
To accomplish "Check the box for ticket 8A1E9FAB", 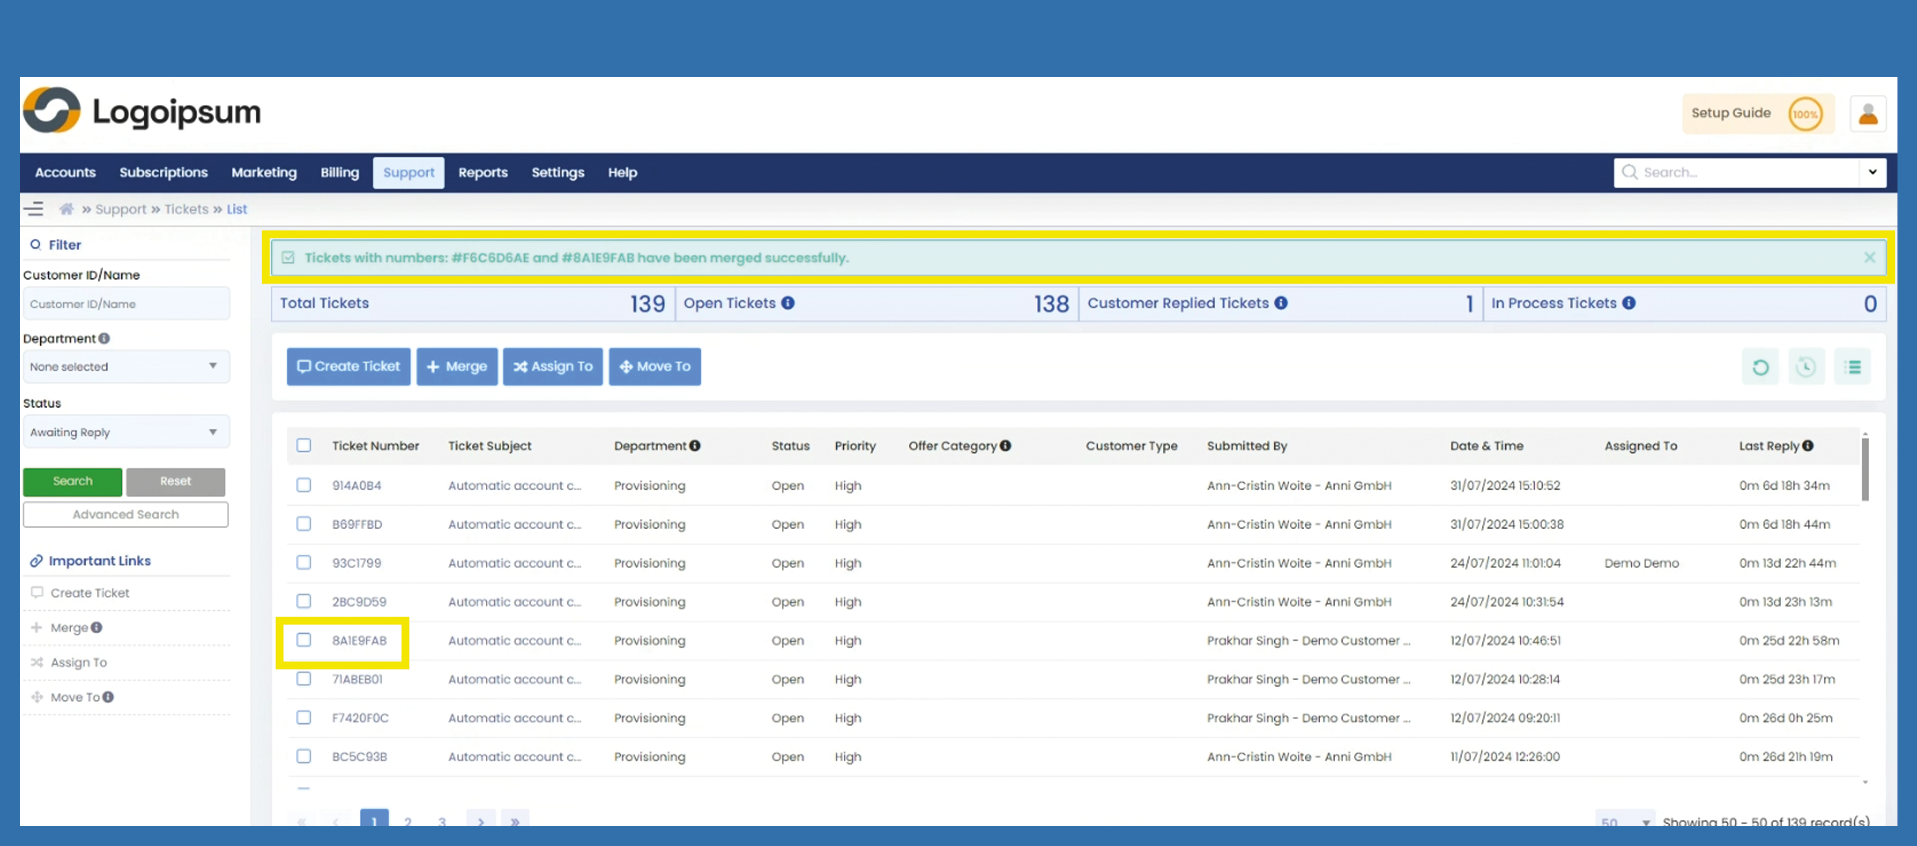I will pos(304,640).
